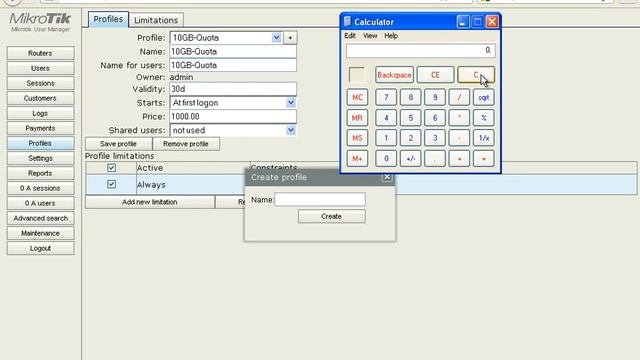
Task: Click the divide key in Calculator
Action: pyautogui.click(x=459, y=98)
